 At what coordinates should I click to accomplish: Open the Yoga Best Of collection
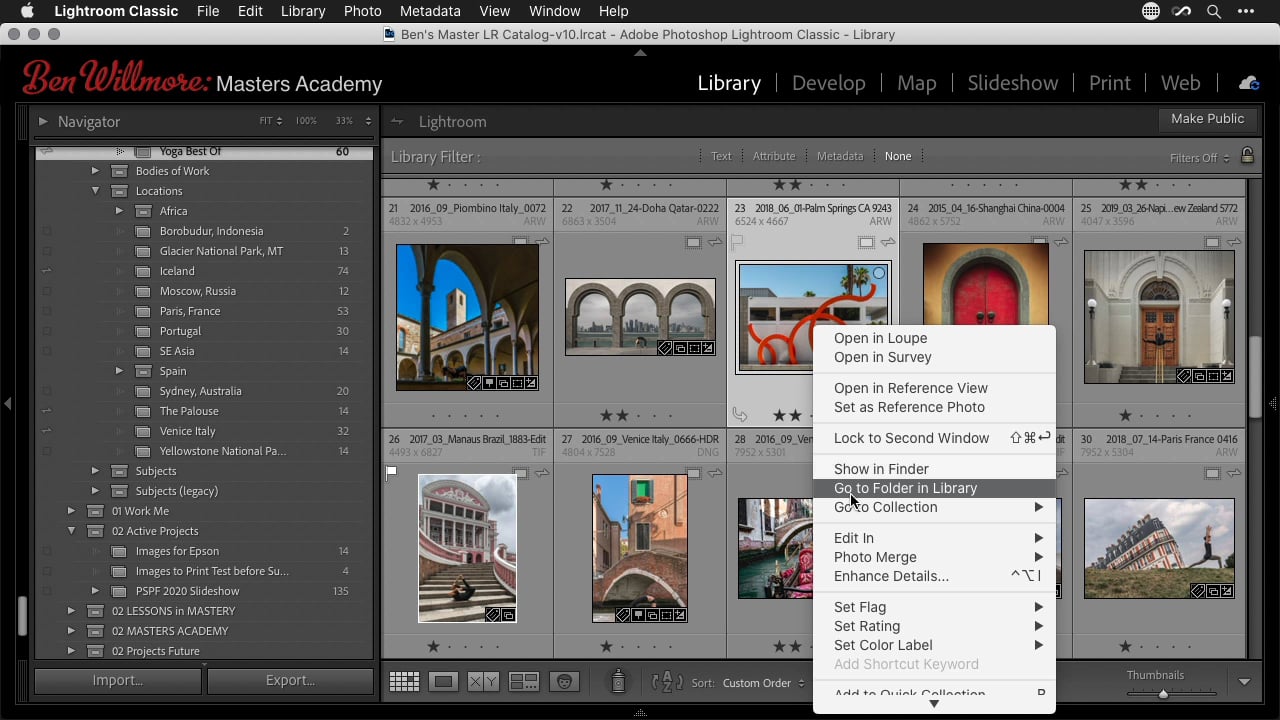coord(205,152)
